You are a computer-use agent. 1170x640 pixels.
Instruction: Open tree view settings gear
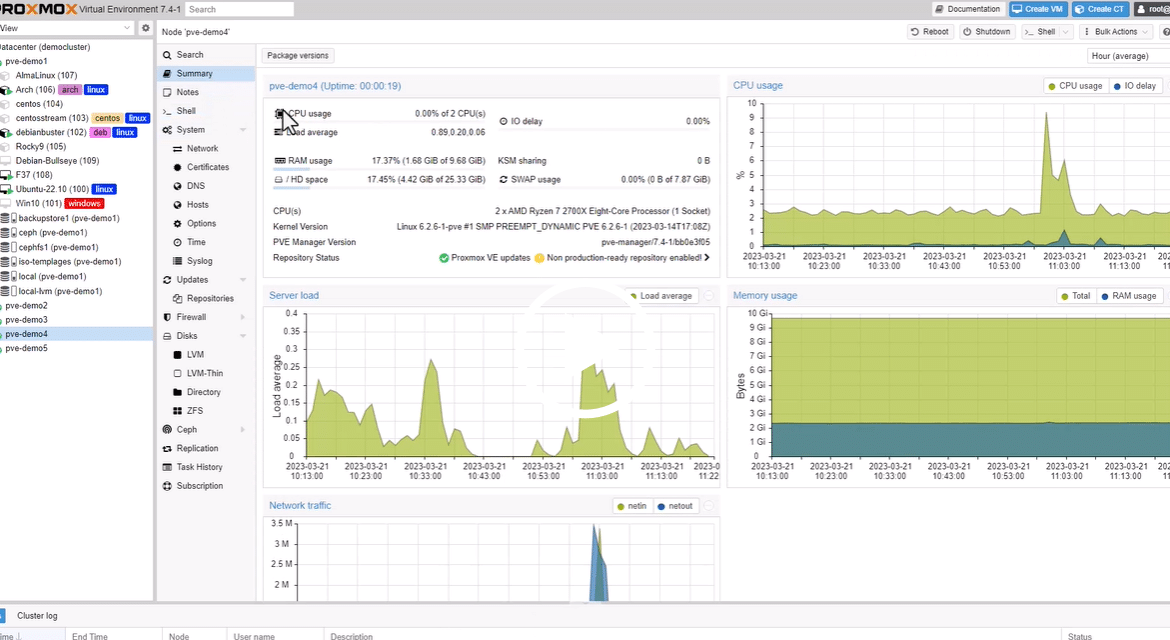pyautogui.click(x=146, y=28)
